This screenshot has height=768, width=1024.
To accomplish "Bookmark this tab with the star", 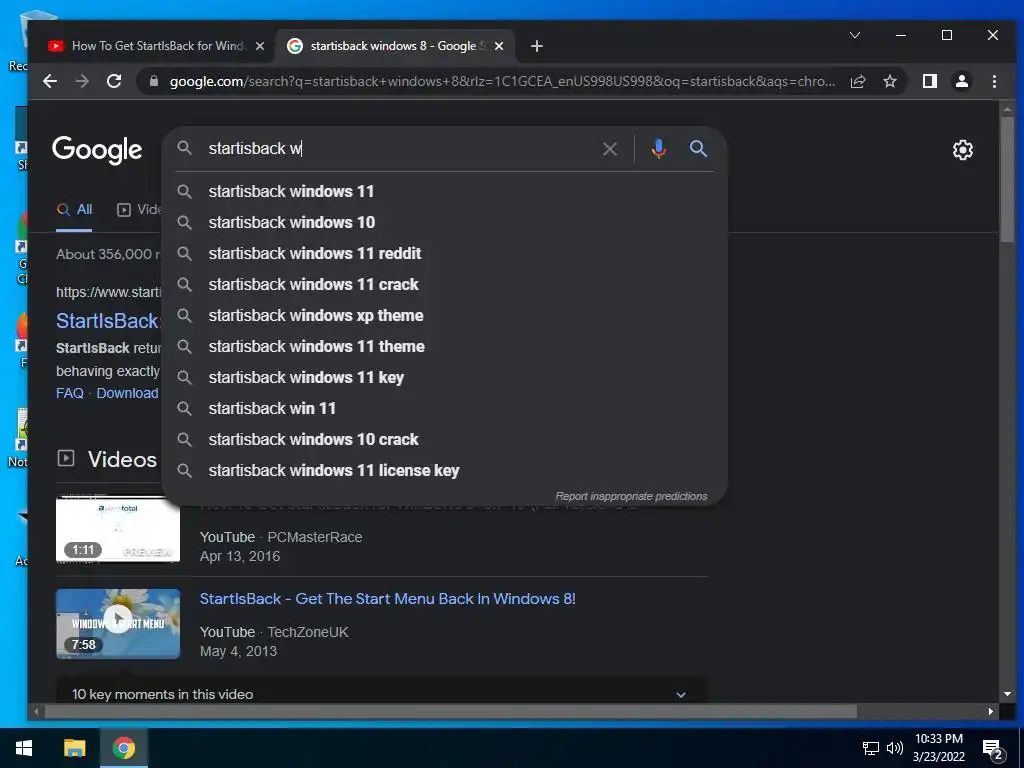I will [x=889, y=82].
